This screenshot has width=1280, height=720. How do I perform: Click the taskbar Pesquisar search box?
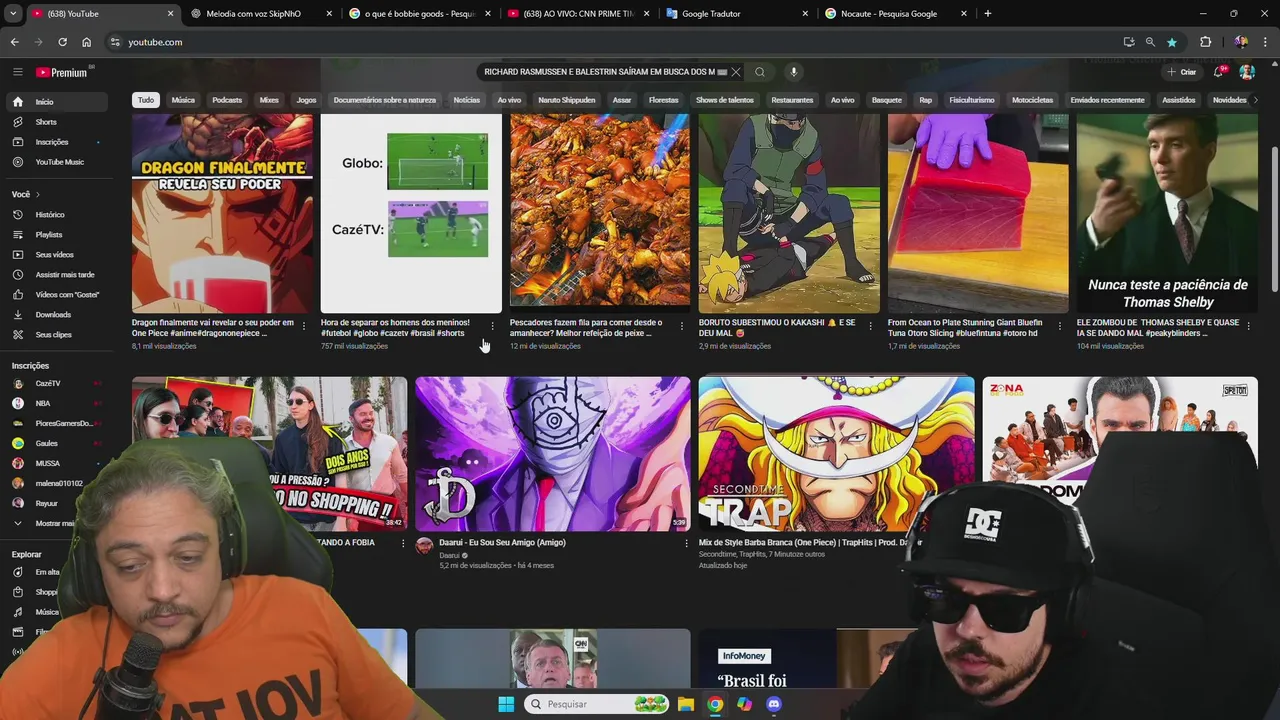[597, 704]
